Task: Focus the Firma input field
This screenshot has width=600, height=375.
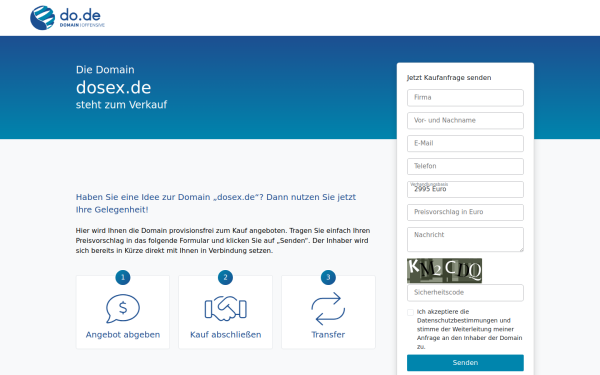Action: tap(465, 98)
